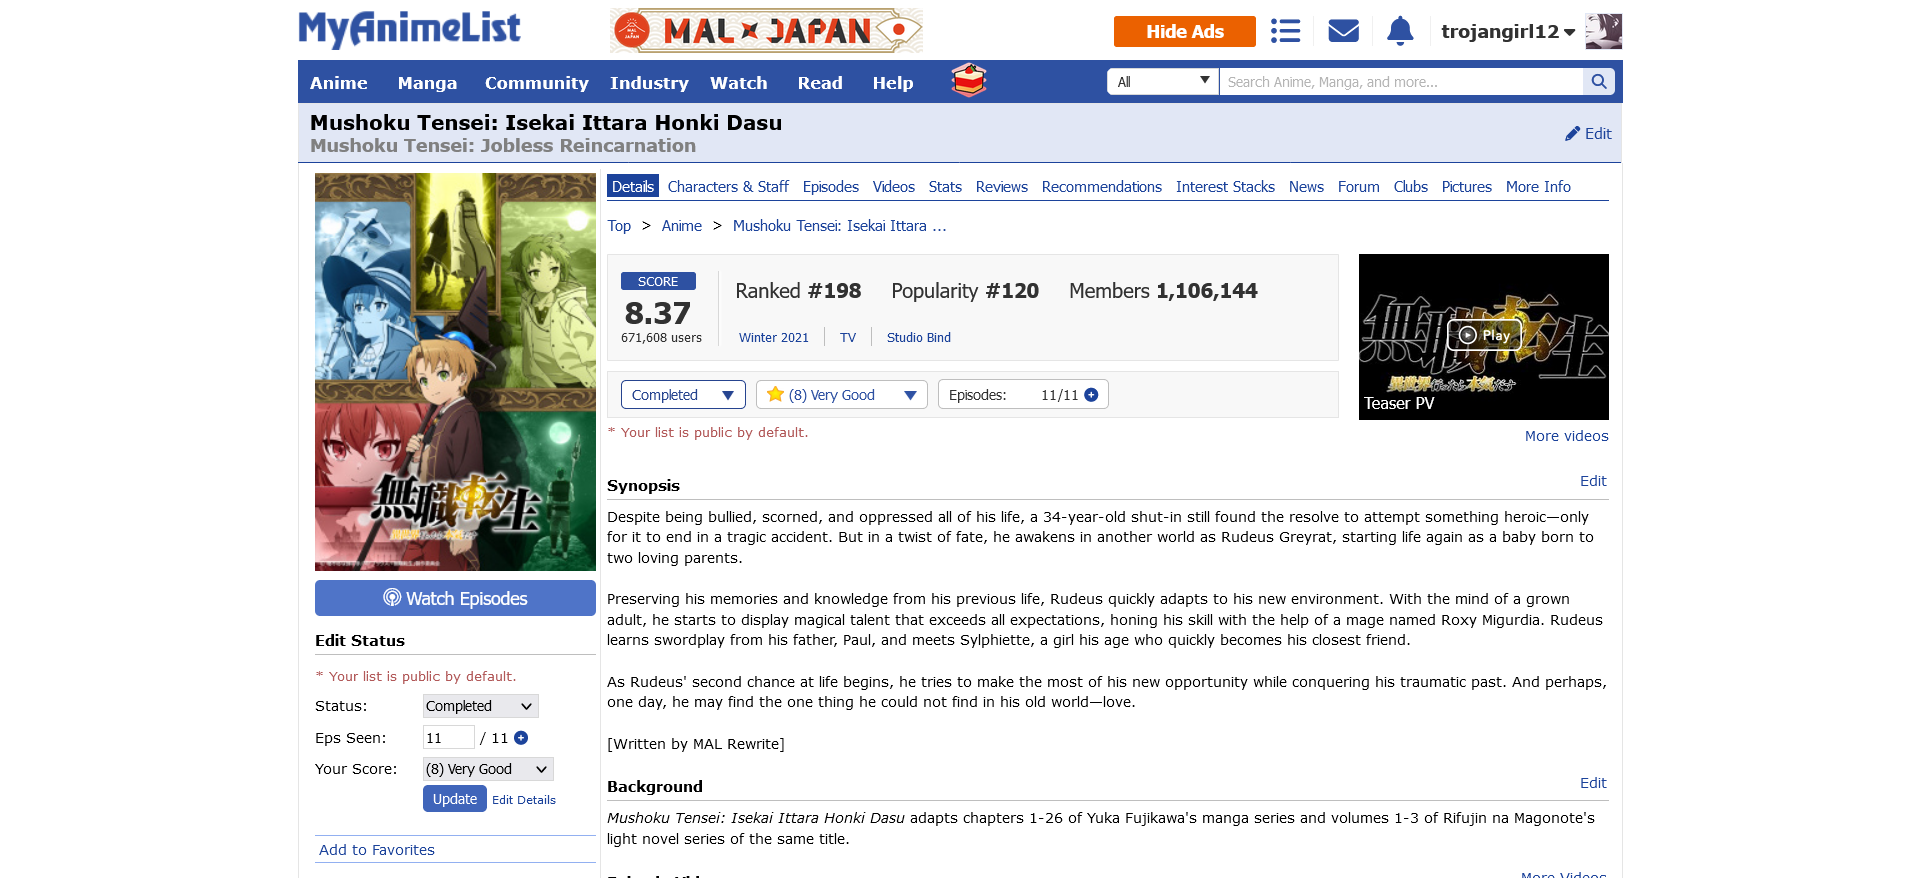Click the Hide Ads button
This screenshot has height=878, width=1920.
1185,31
